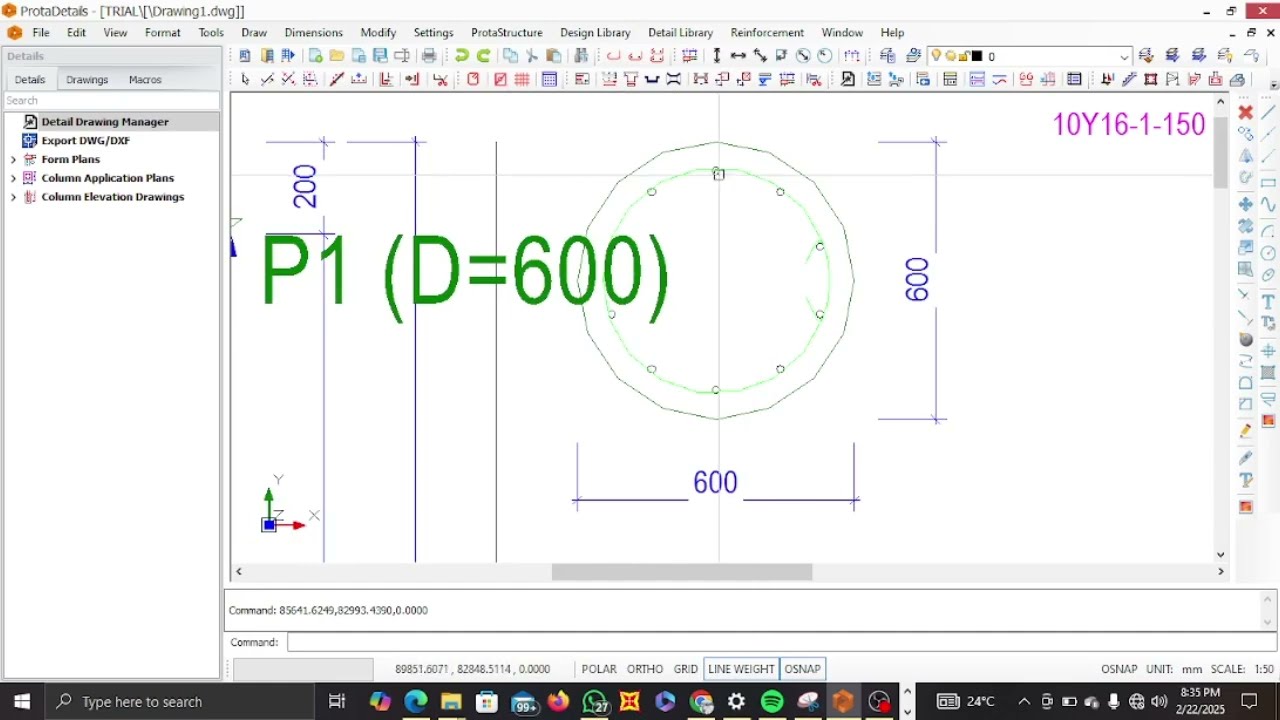Click the scroll down arrow of canvas

click(x=1221, y=555)
